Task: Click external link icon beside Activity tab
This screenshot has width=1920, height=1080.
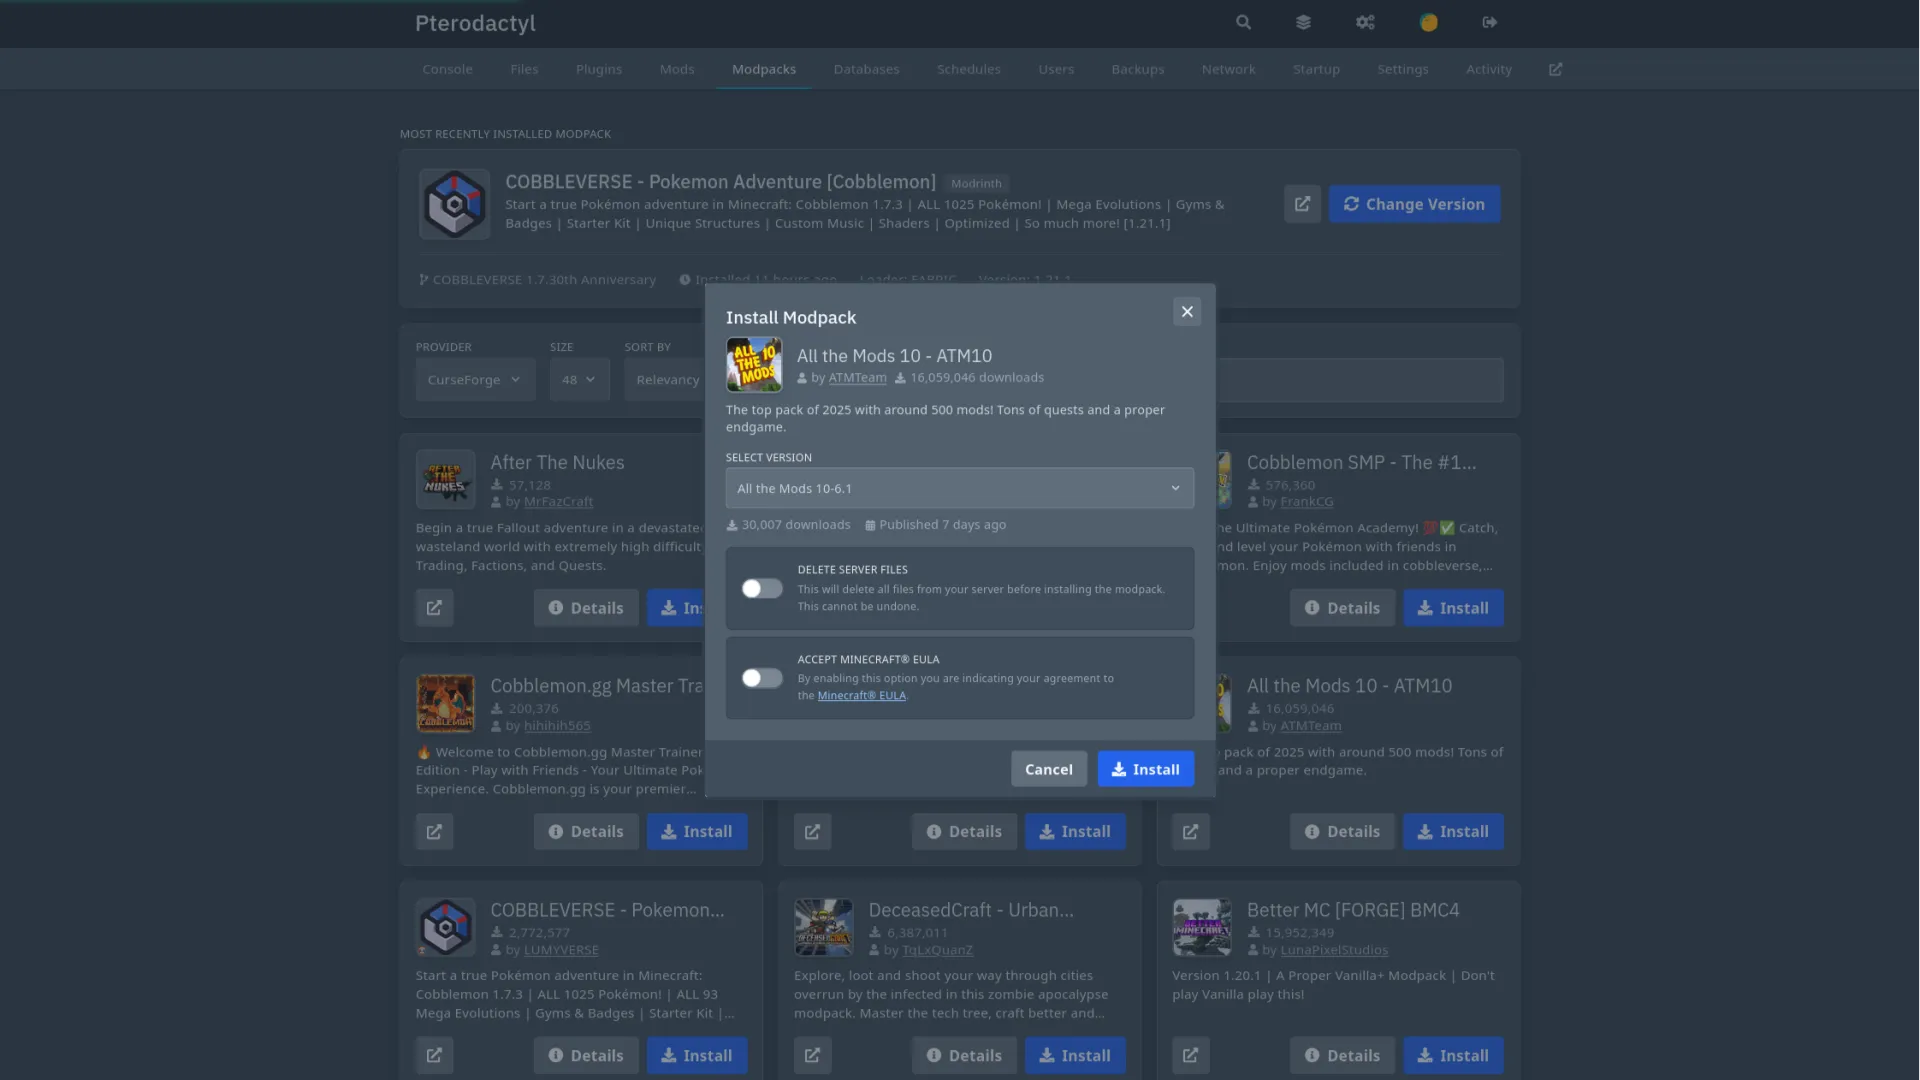Action: (1555, 69)
